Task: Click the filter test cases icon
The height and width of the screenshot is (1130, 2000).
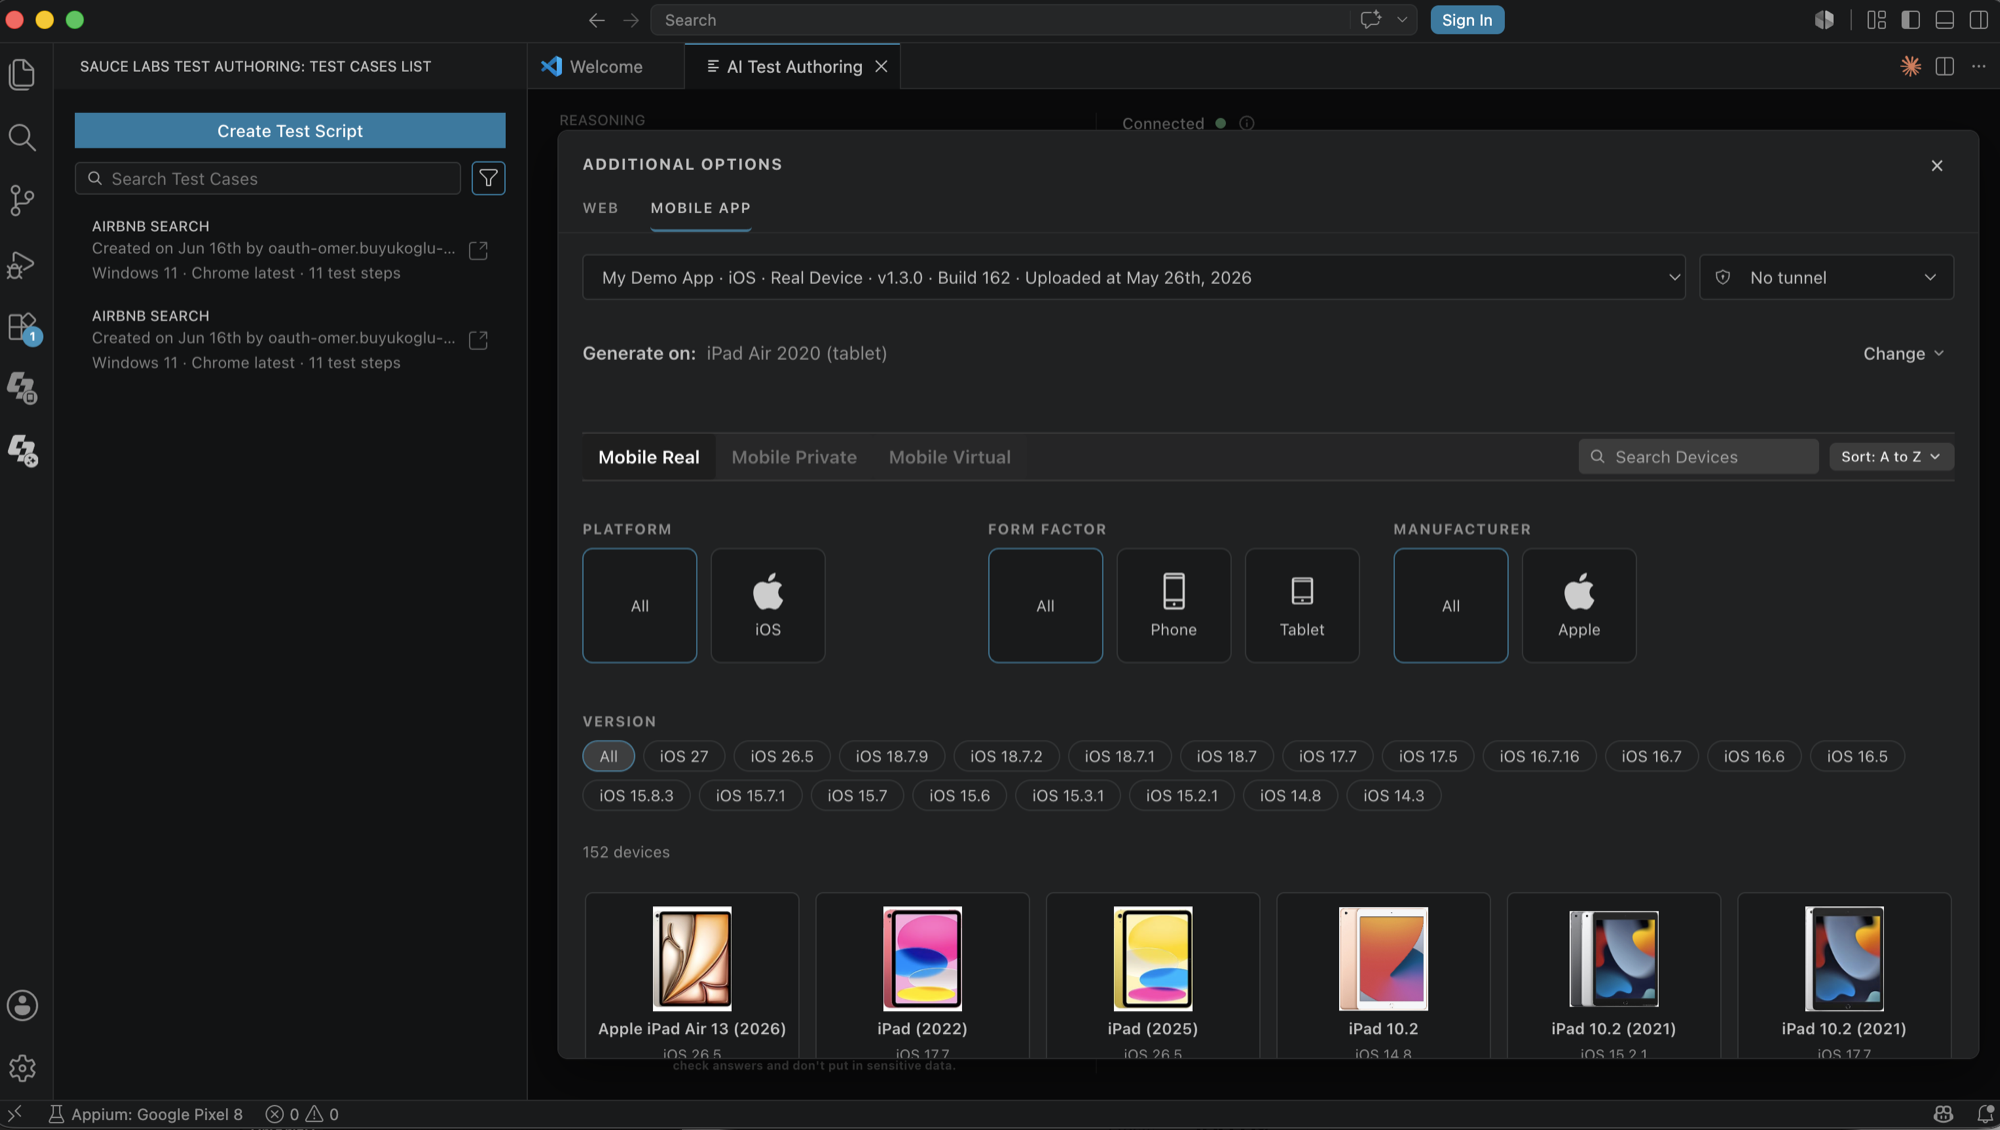Action: [488, 178]
